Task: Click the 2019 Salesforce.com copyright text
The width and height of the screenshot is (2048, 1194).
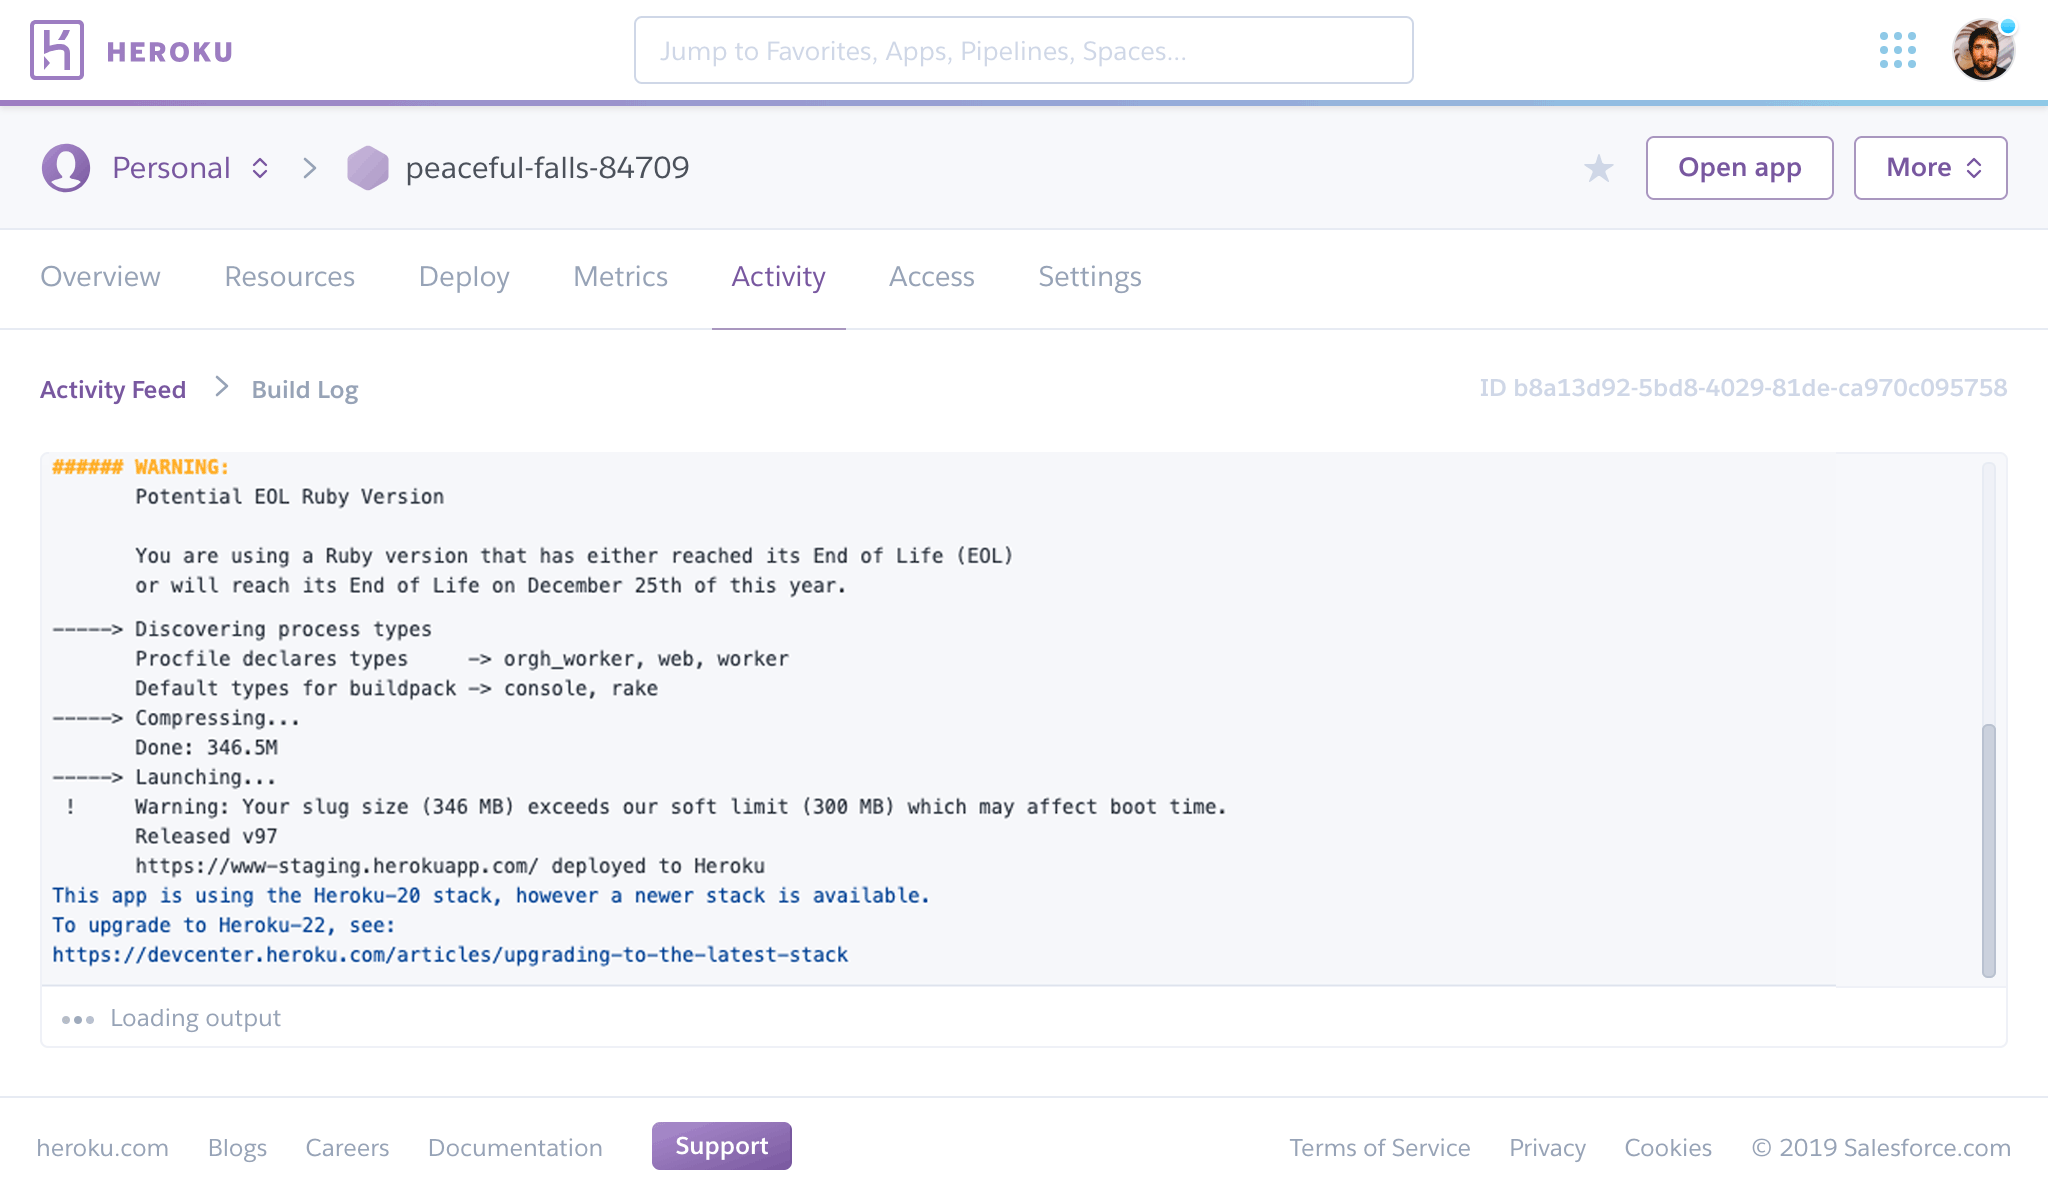Action: point(1881,1148)
